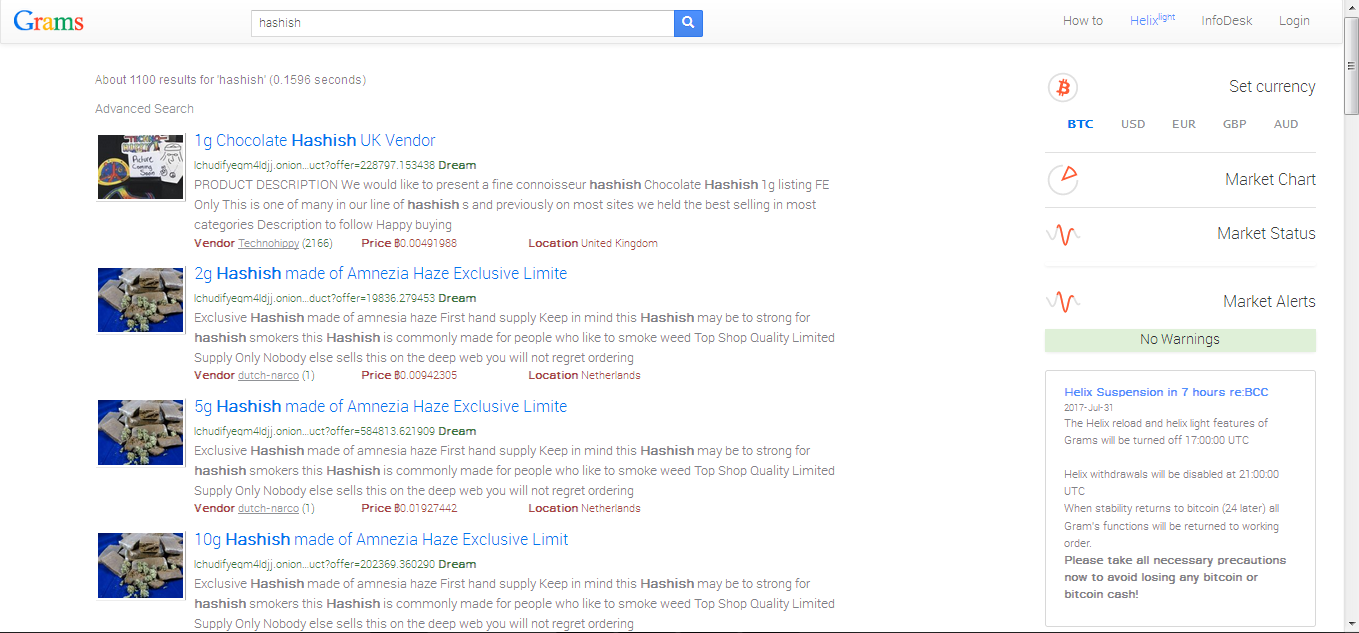Click the green 'No Warnings' bar
Screen dimensions: 1359x633
(x=1180, y=340)
